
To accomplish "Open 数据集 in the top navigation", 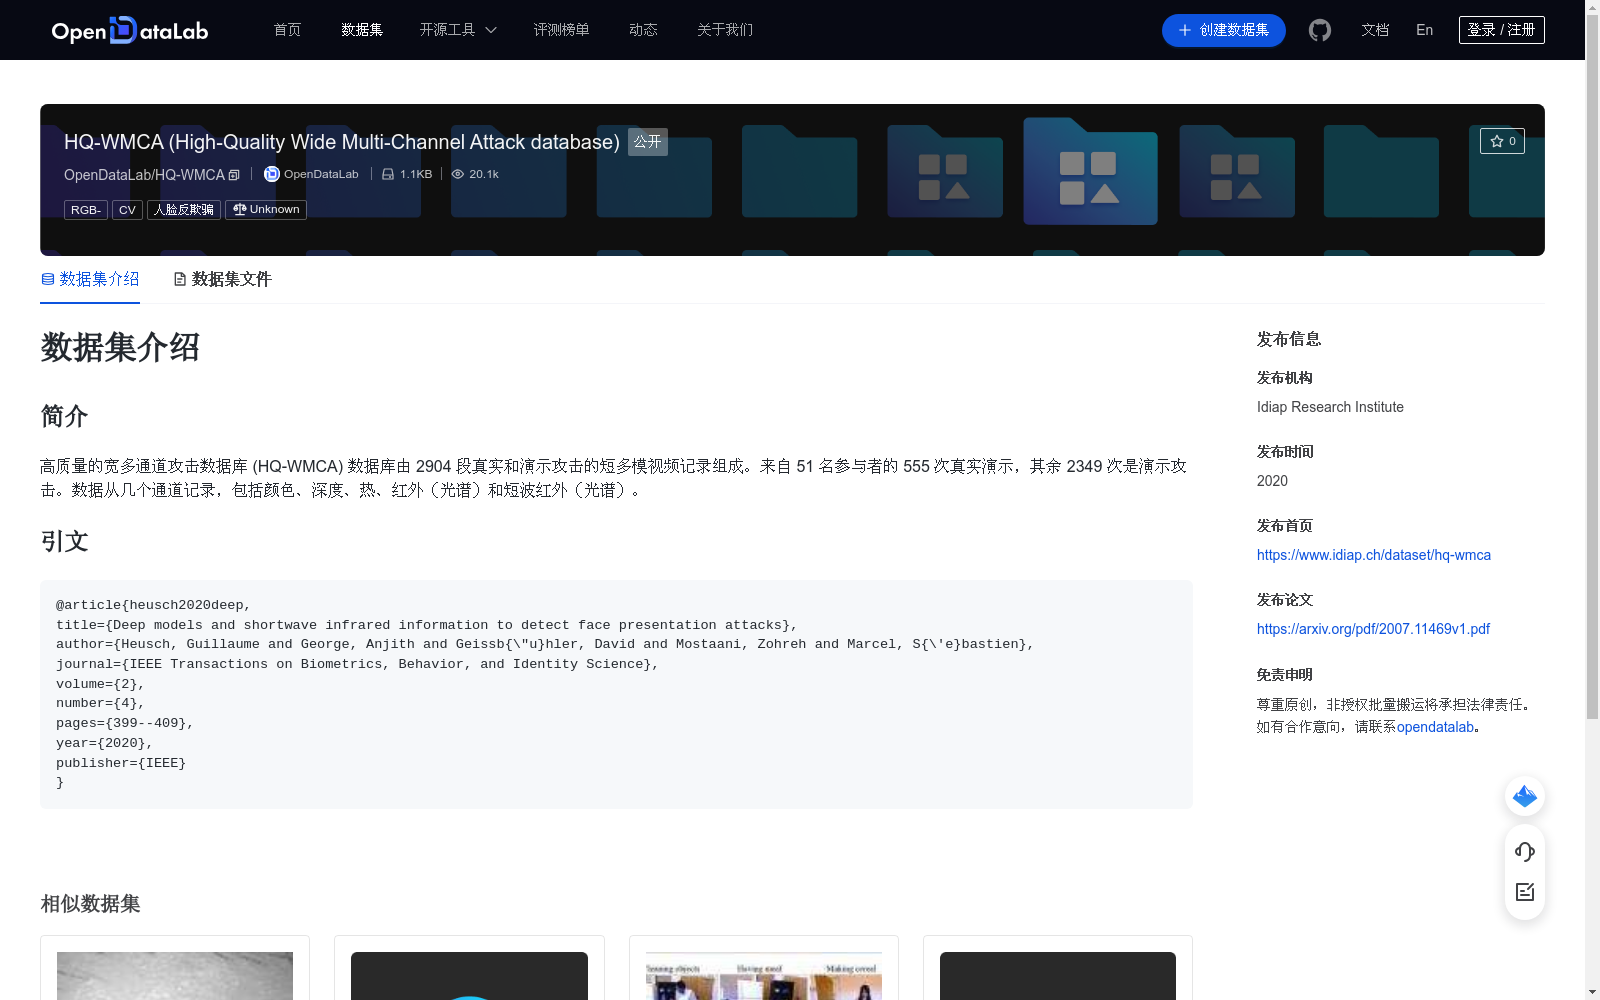I will click(x=362, y=30).
